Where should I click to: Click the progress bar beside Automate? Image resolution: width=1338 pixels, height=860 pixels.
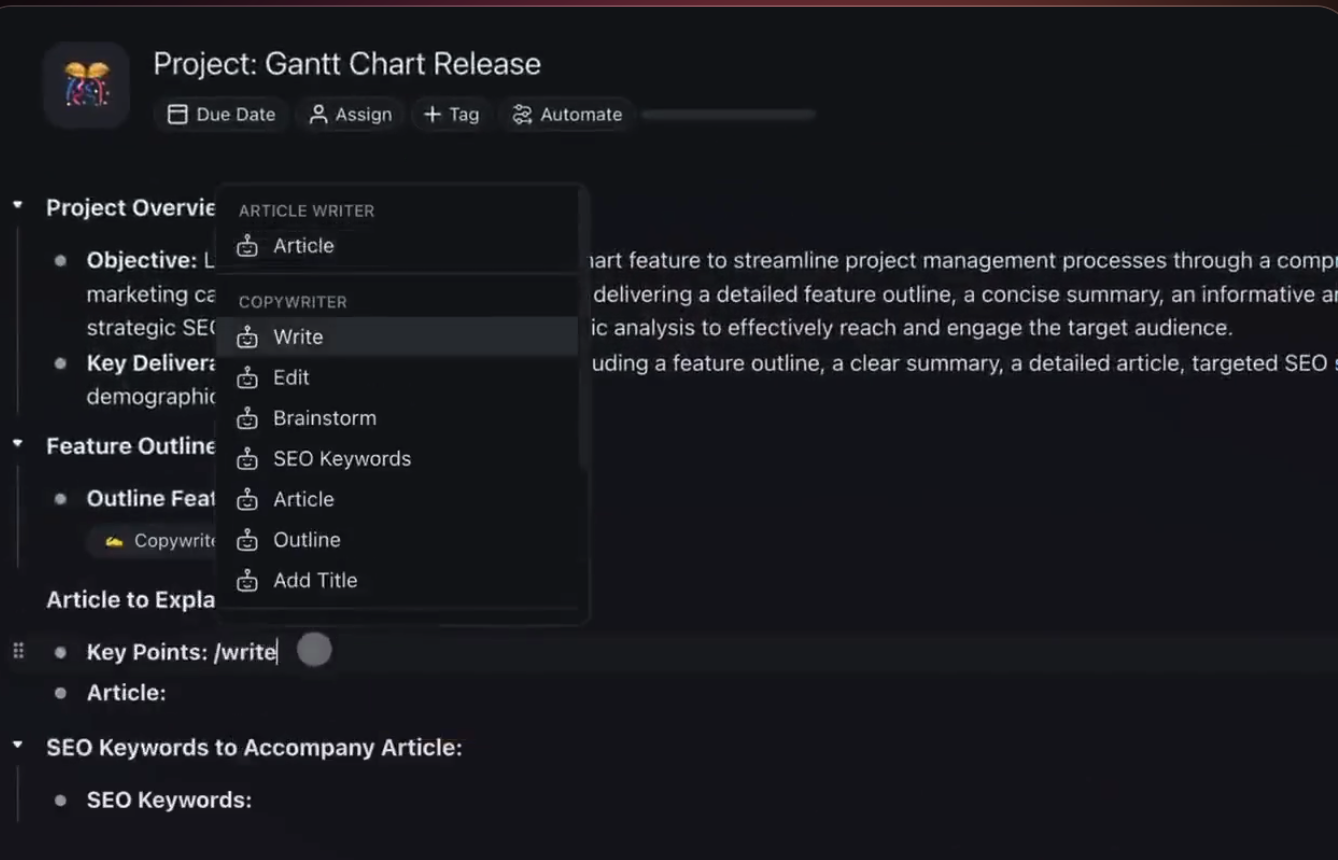click(728, 115)
